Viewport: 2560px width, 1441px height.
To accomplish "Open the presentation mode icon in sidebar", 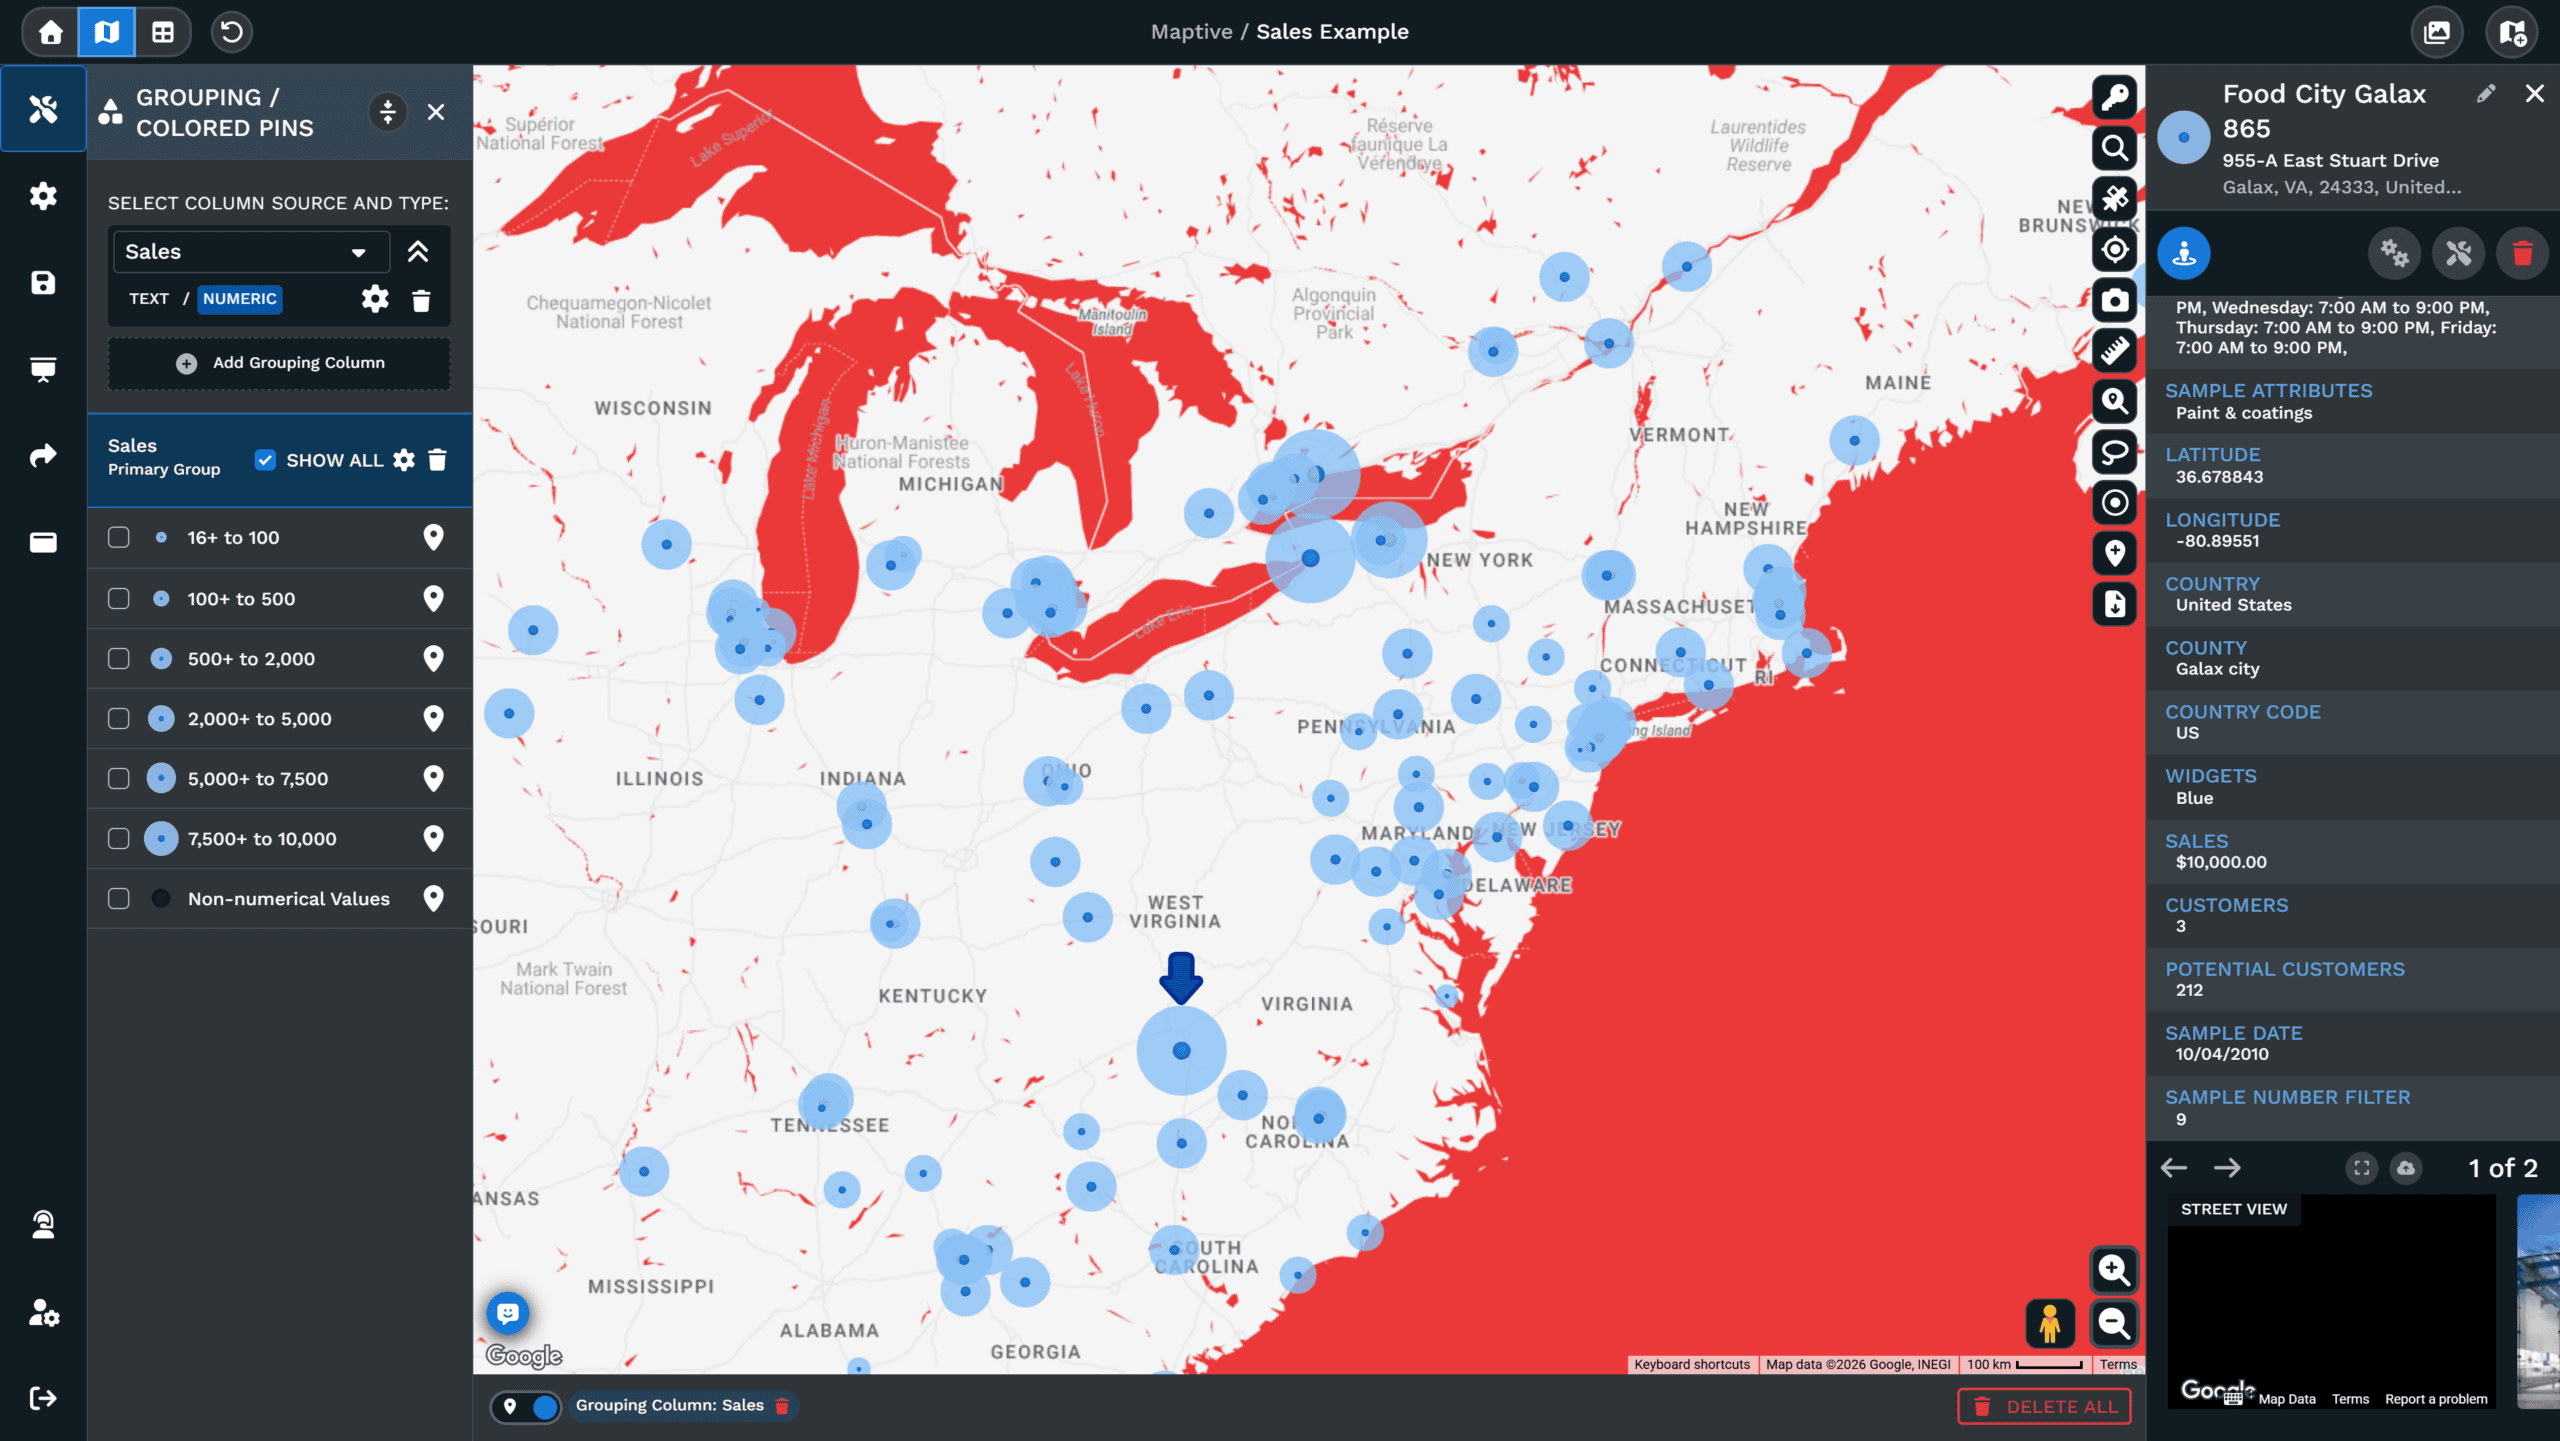I will (x=43, y=369).
